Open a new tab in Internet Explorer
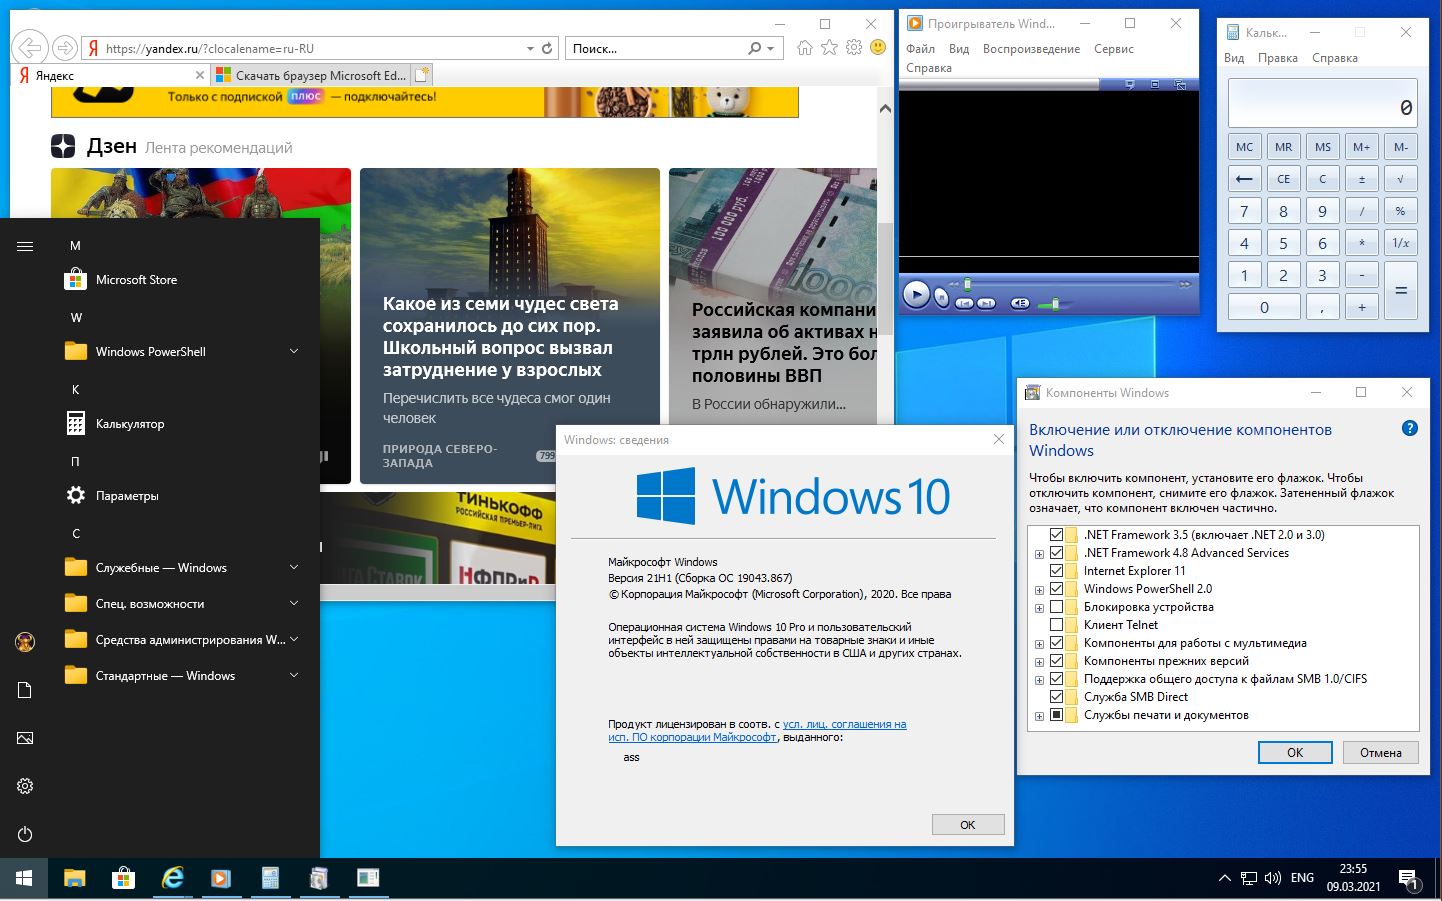The image size is (1442, 901). tap(422, 74)
